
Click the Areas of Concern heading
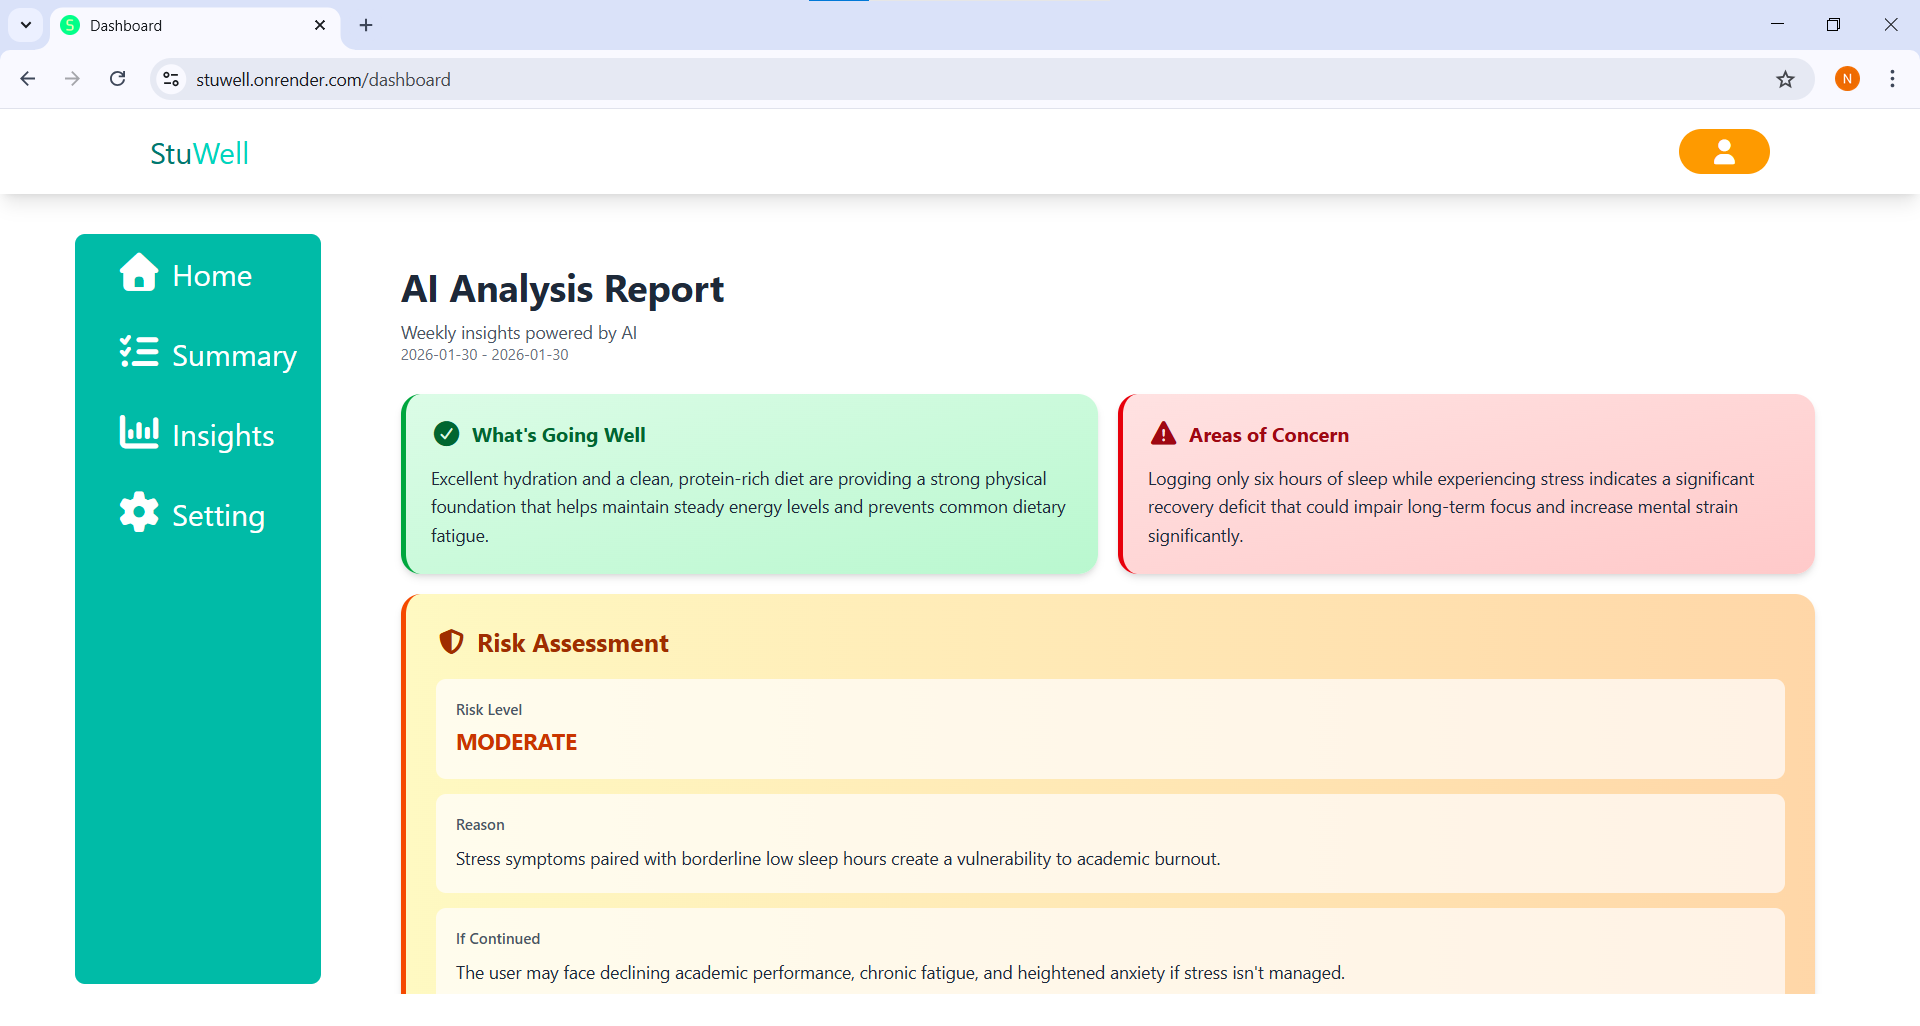pyautogui.click(x=1269, y=435)
